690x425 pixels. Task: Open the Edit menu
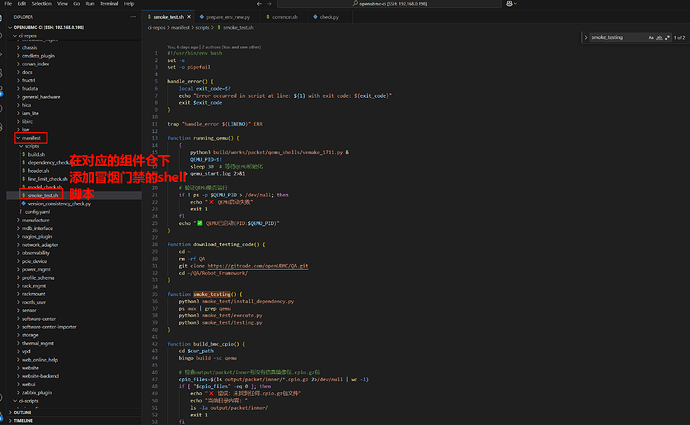[x=22, y=4]
